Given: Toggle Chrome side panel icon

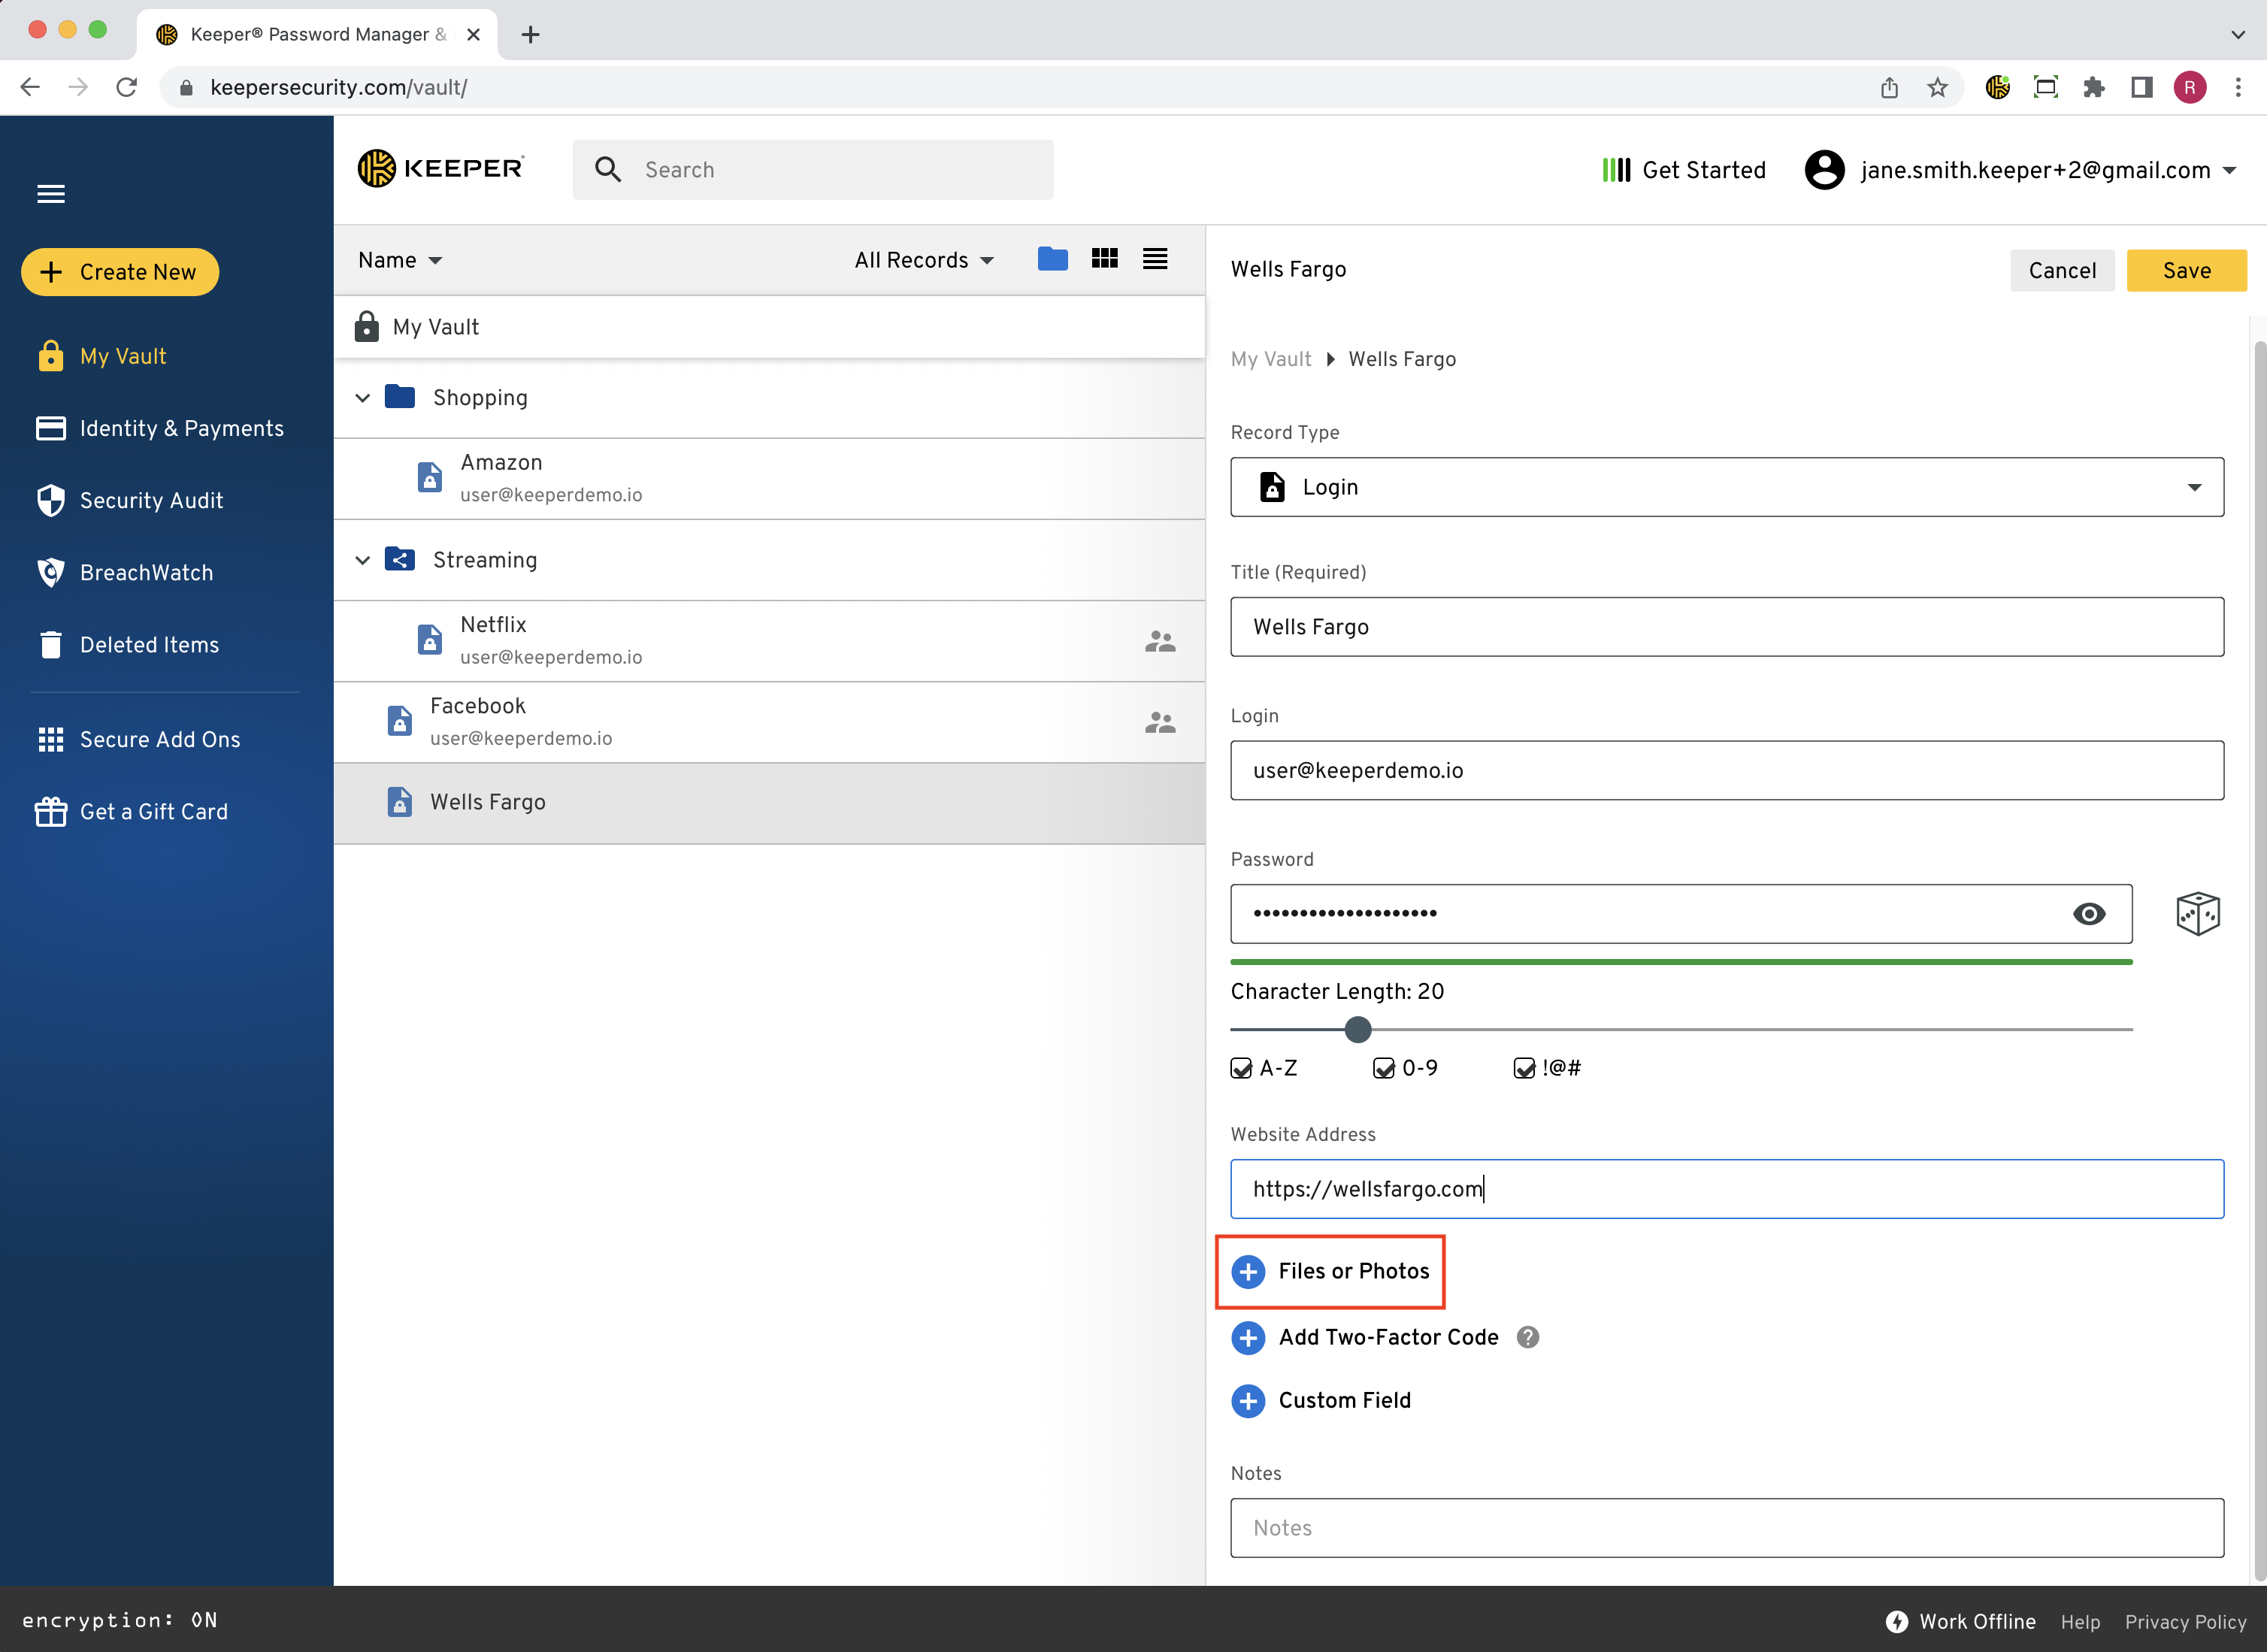Looking at the screenshot, I should point(2141,88).
